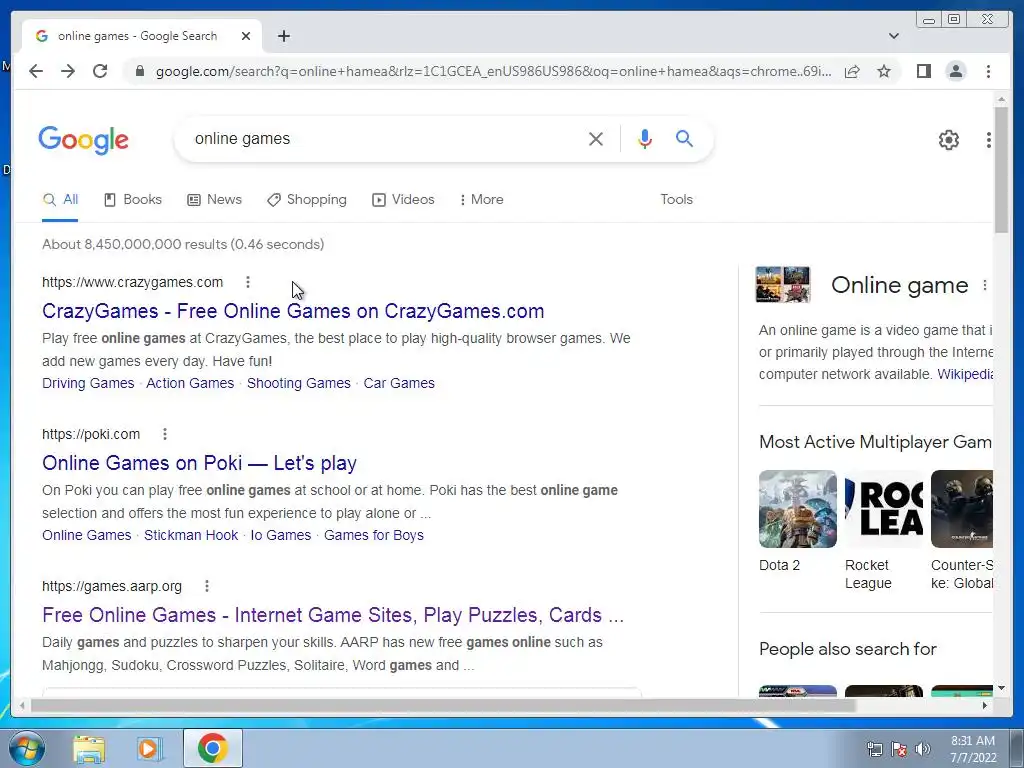The height and width of the screenshot is (768, 1024).
Task: Click the horizontal scrollbar left arrow
Action: coord(22,705)
